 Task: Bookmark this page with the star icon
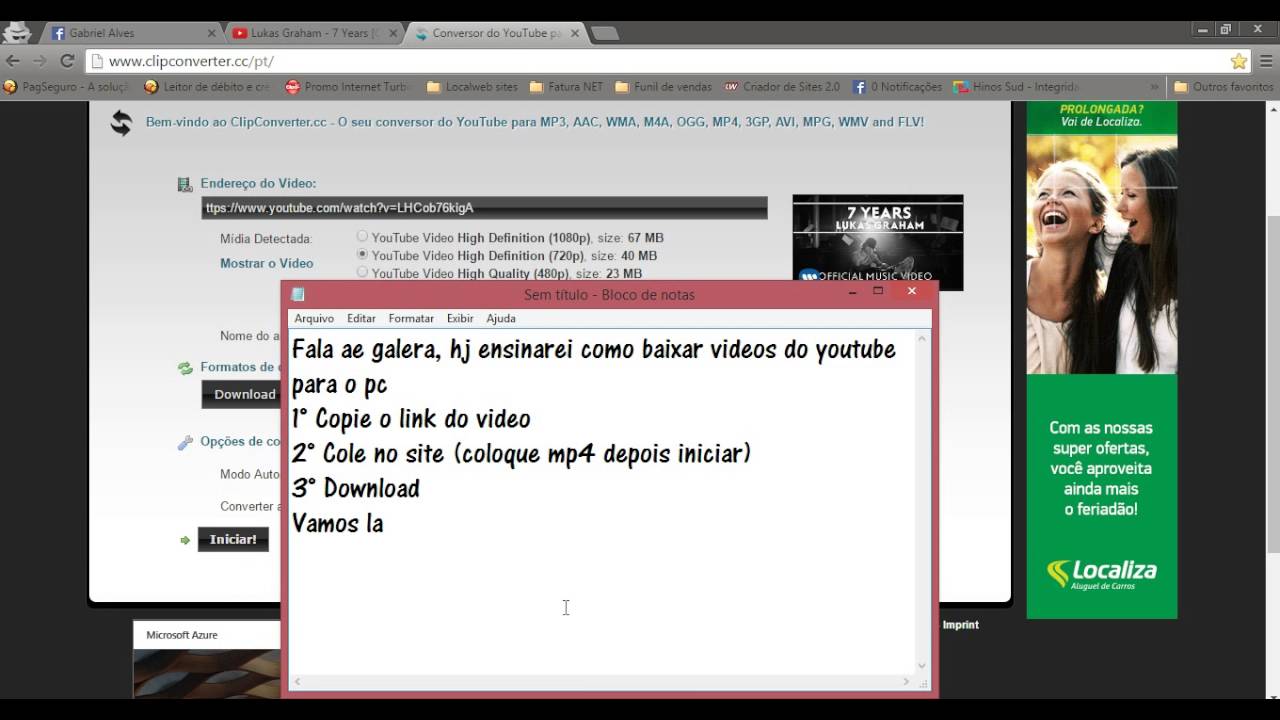coord(1239,61)
